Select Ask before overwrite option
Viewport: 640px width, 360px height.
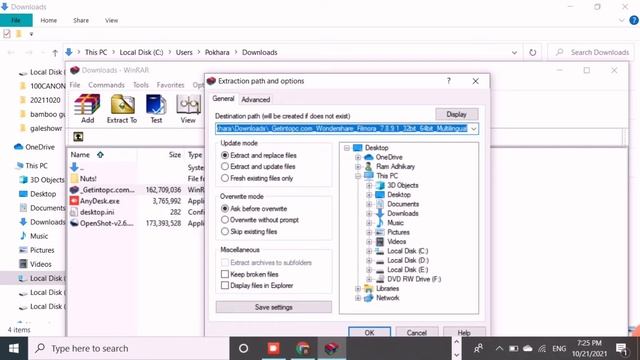coord(225,208)
